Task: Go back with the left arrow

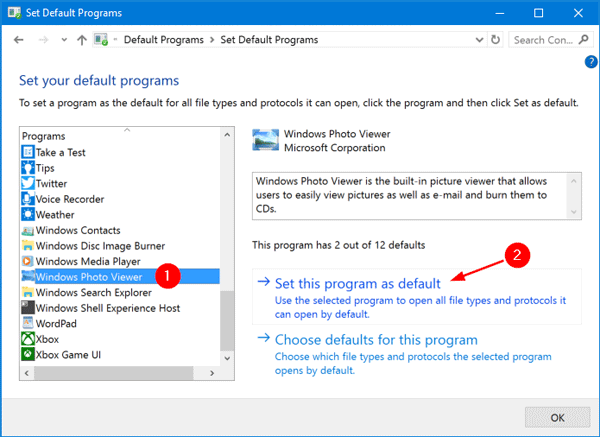Action: pyautogui.click(x=18, y=40)
